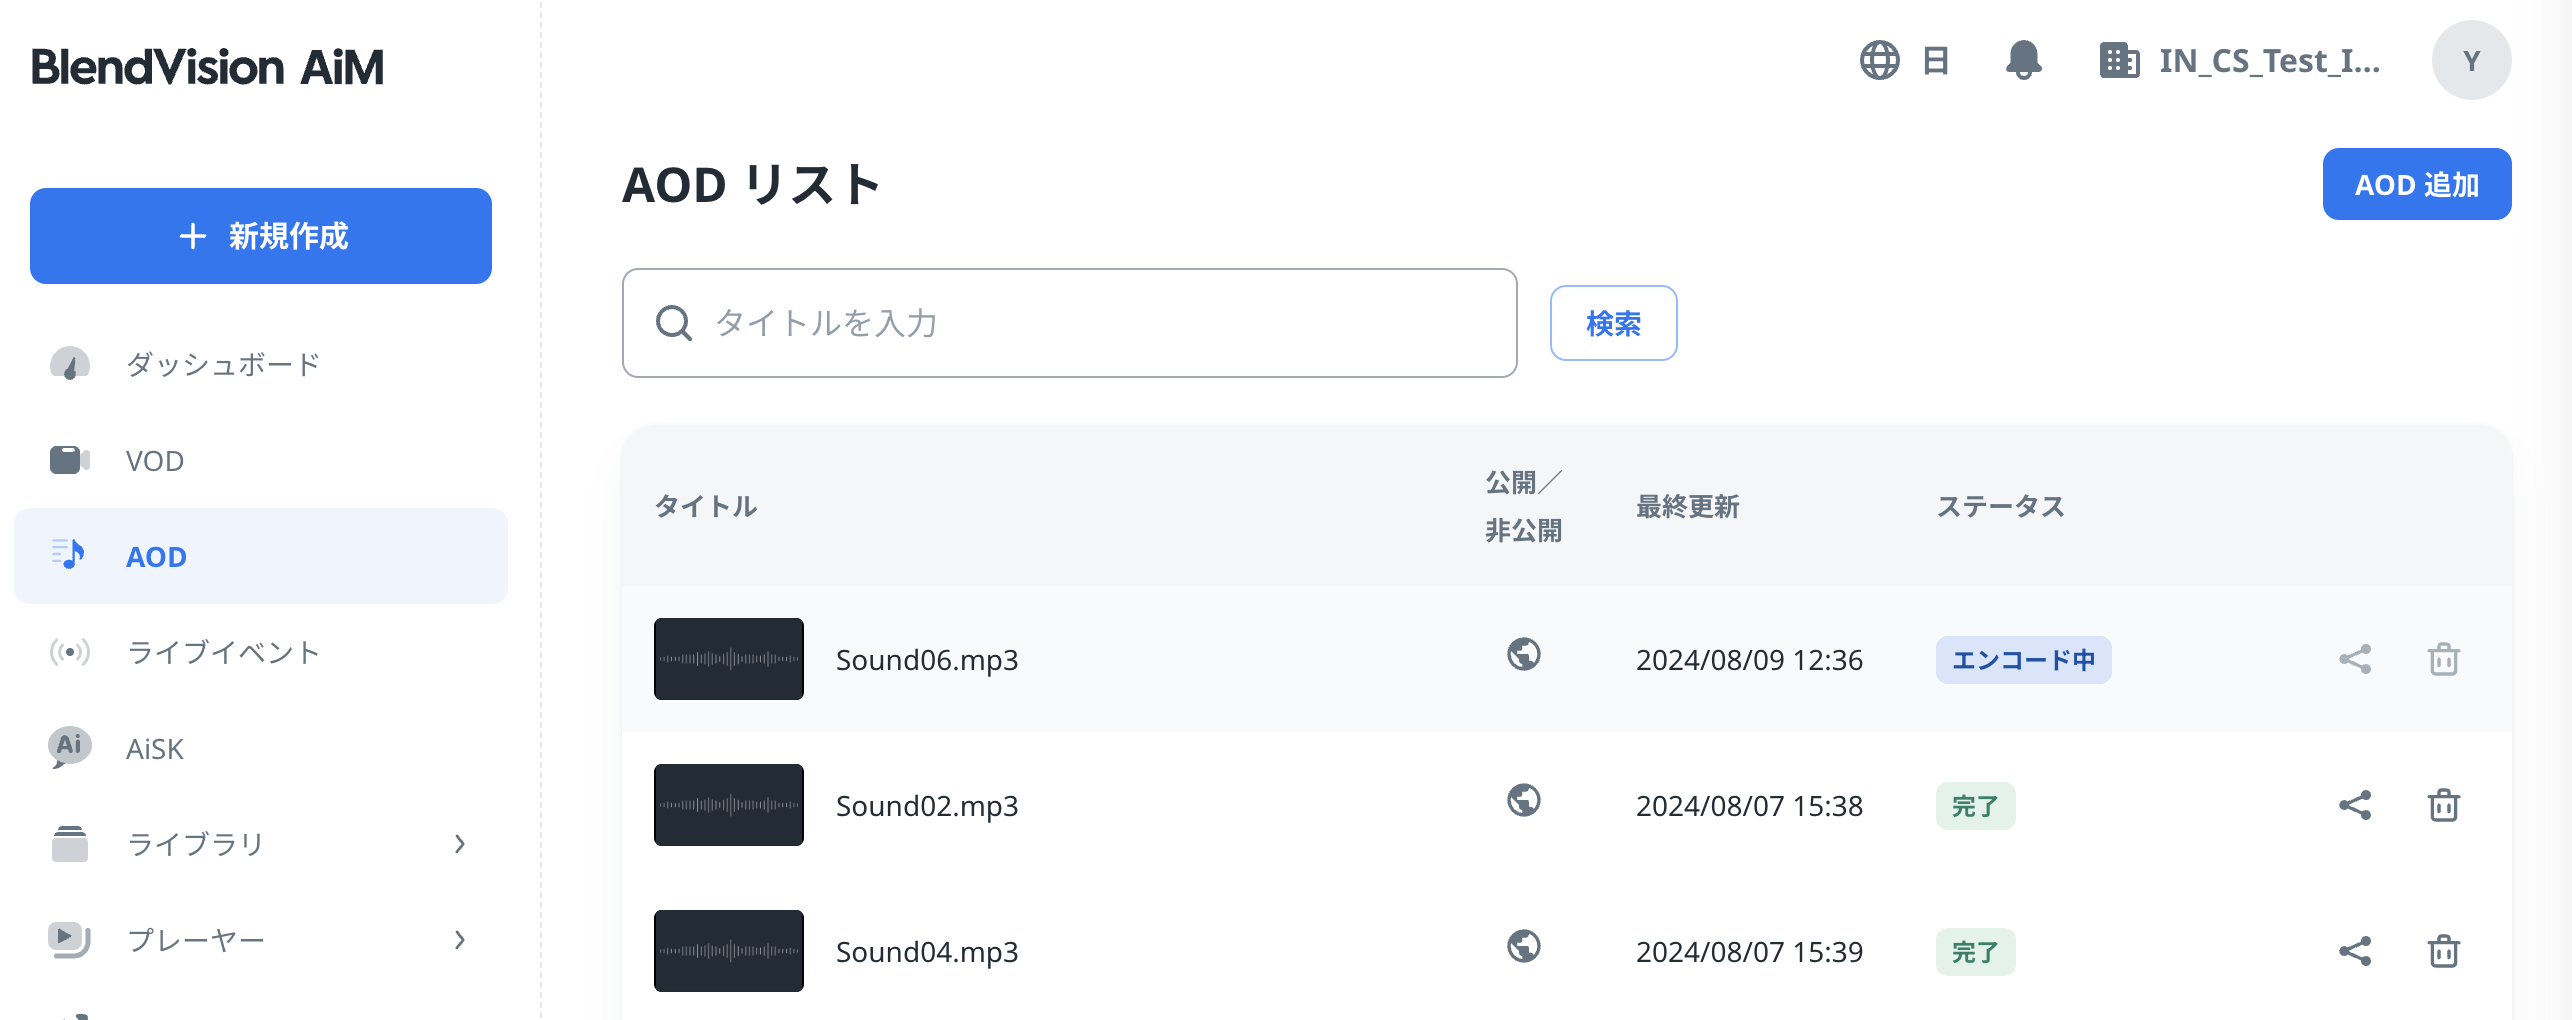Click the AOD musical note icon
Screen dimensions: 2572x1020
click(67, 556)
